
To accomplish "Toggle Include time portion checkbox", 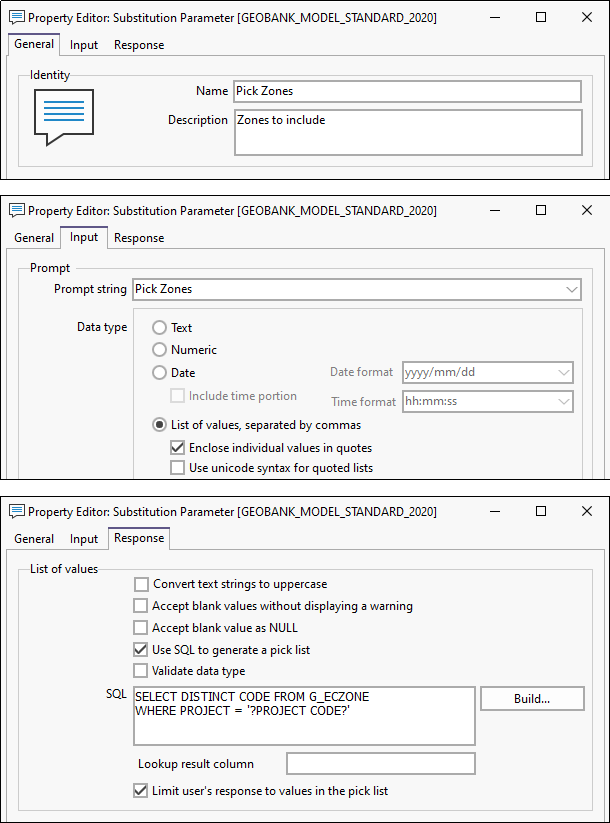I will [177, 396].
